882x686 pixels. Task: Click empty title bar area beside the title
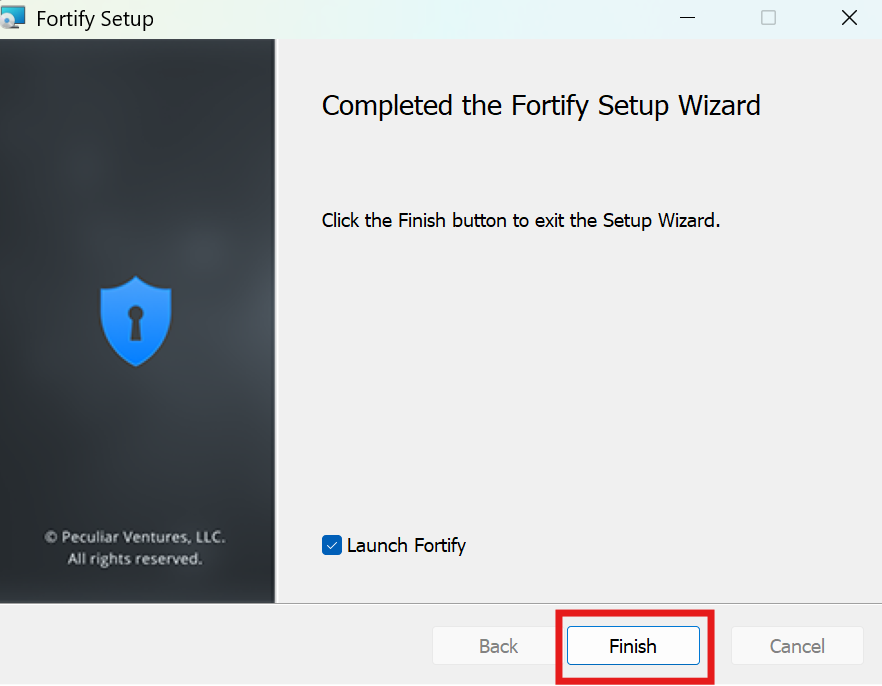point(400,18)
